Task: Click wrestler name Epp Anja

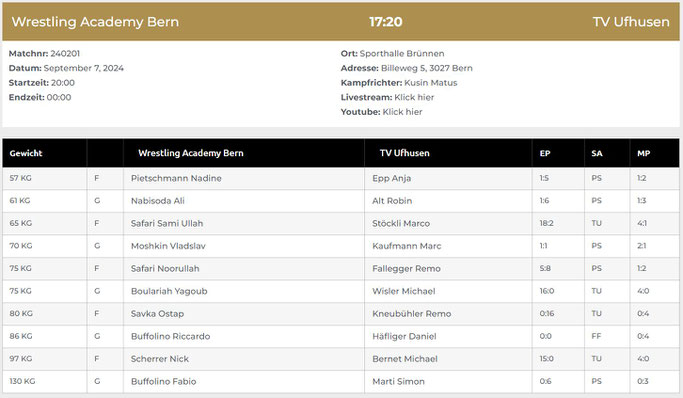Action: point(392,179)
